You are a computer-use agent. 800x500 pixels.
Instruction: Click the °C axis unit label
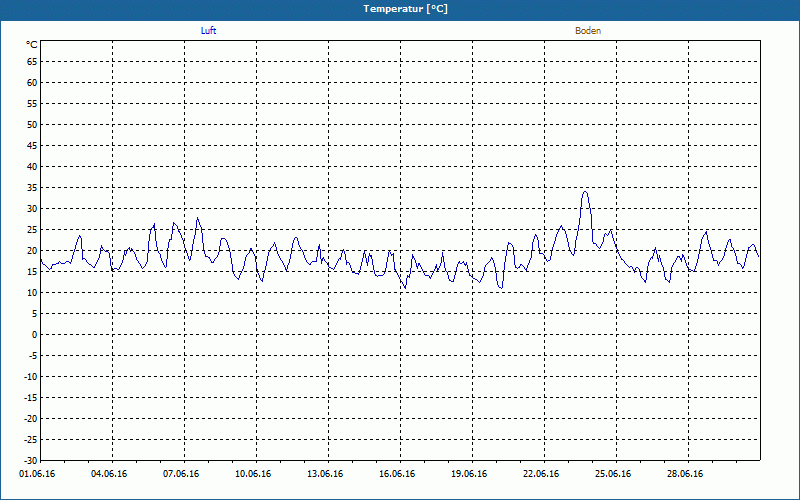pyautogui.click(x=31, y=45)
